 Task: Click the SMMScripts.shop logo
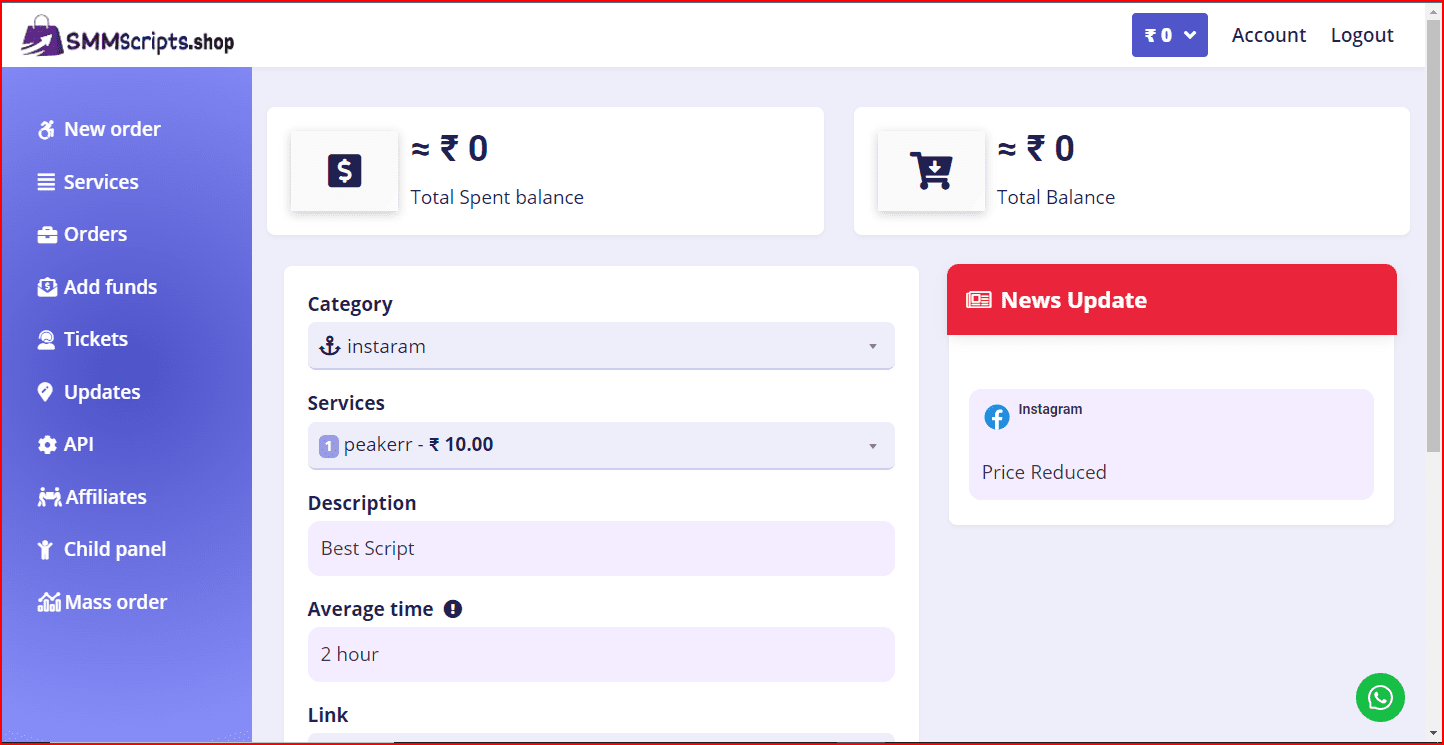(x=128, y=36)
